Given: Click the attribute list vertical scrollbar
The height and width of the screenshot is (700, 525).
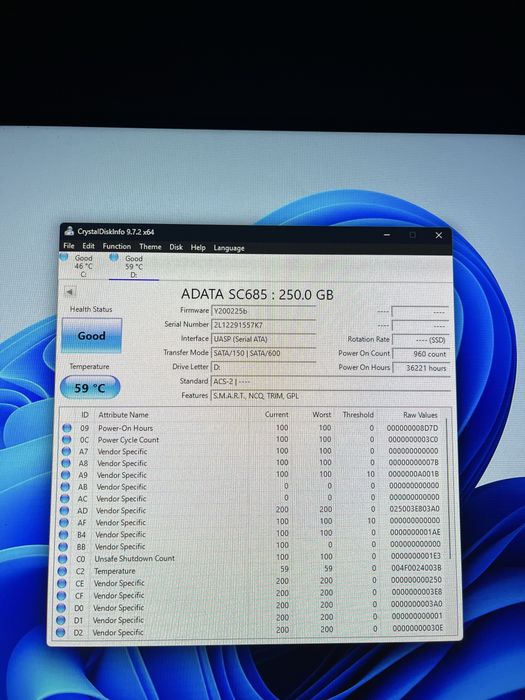Looking at the screenshot, I should point(448,487).
